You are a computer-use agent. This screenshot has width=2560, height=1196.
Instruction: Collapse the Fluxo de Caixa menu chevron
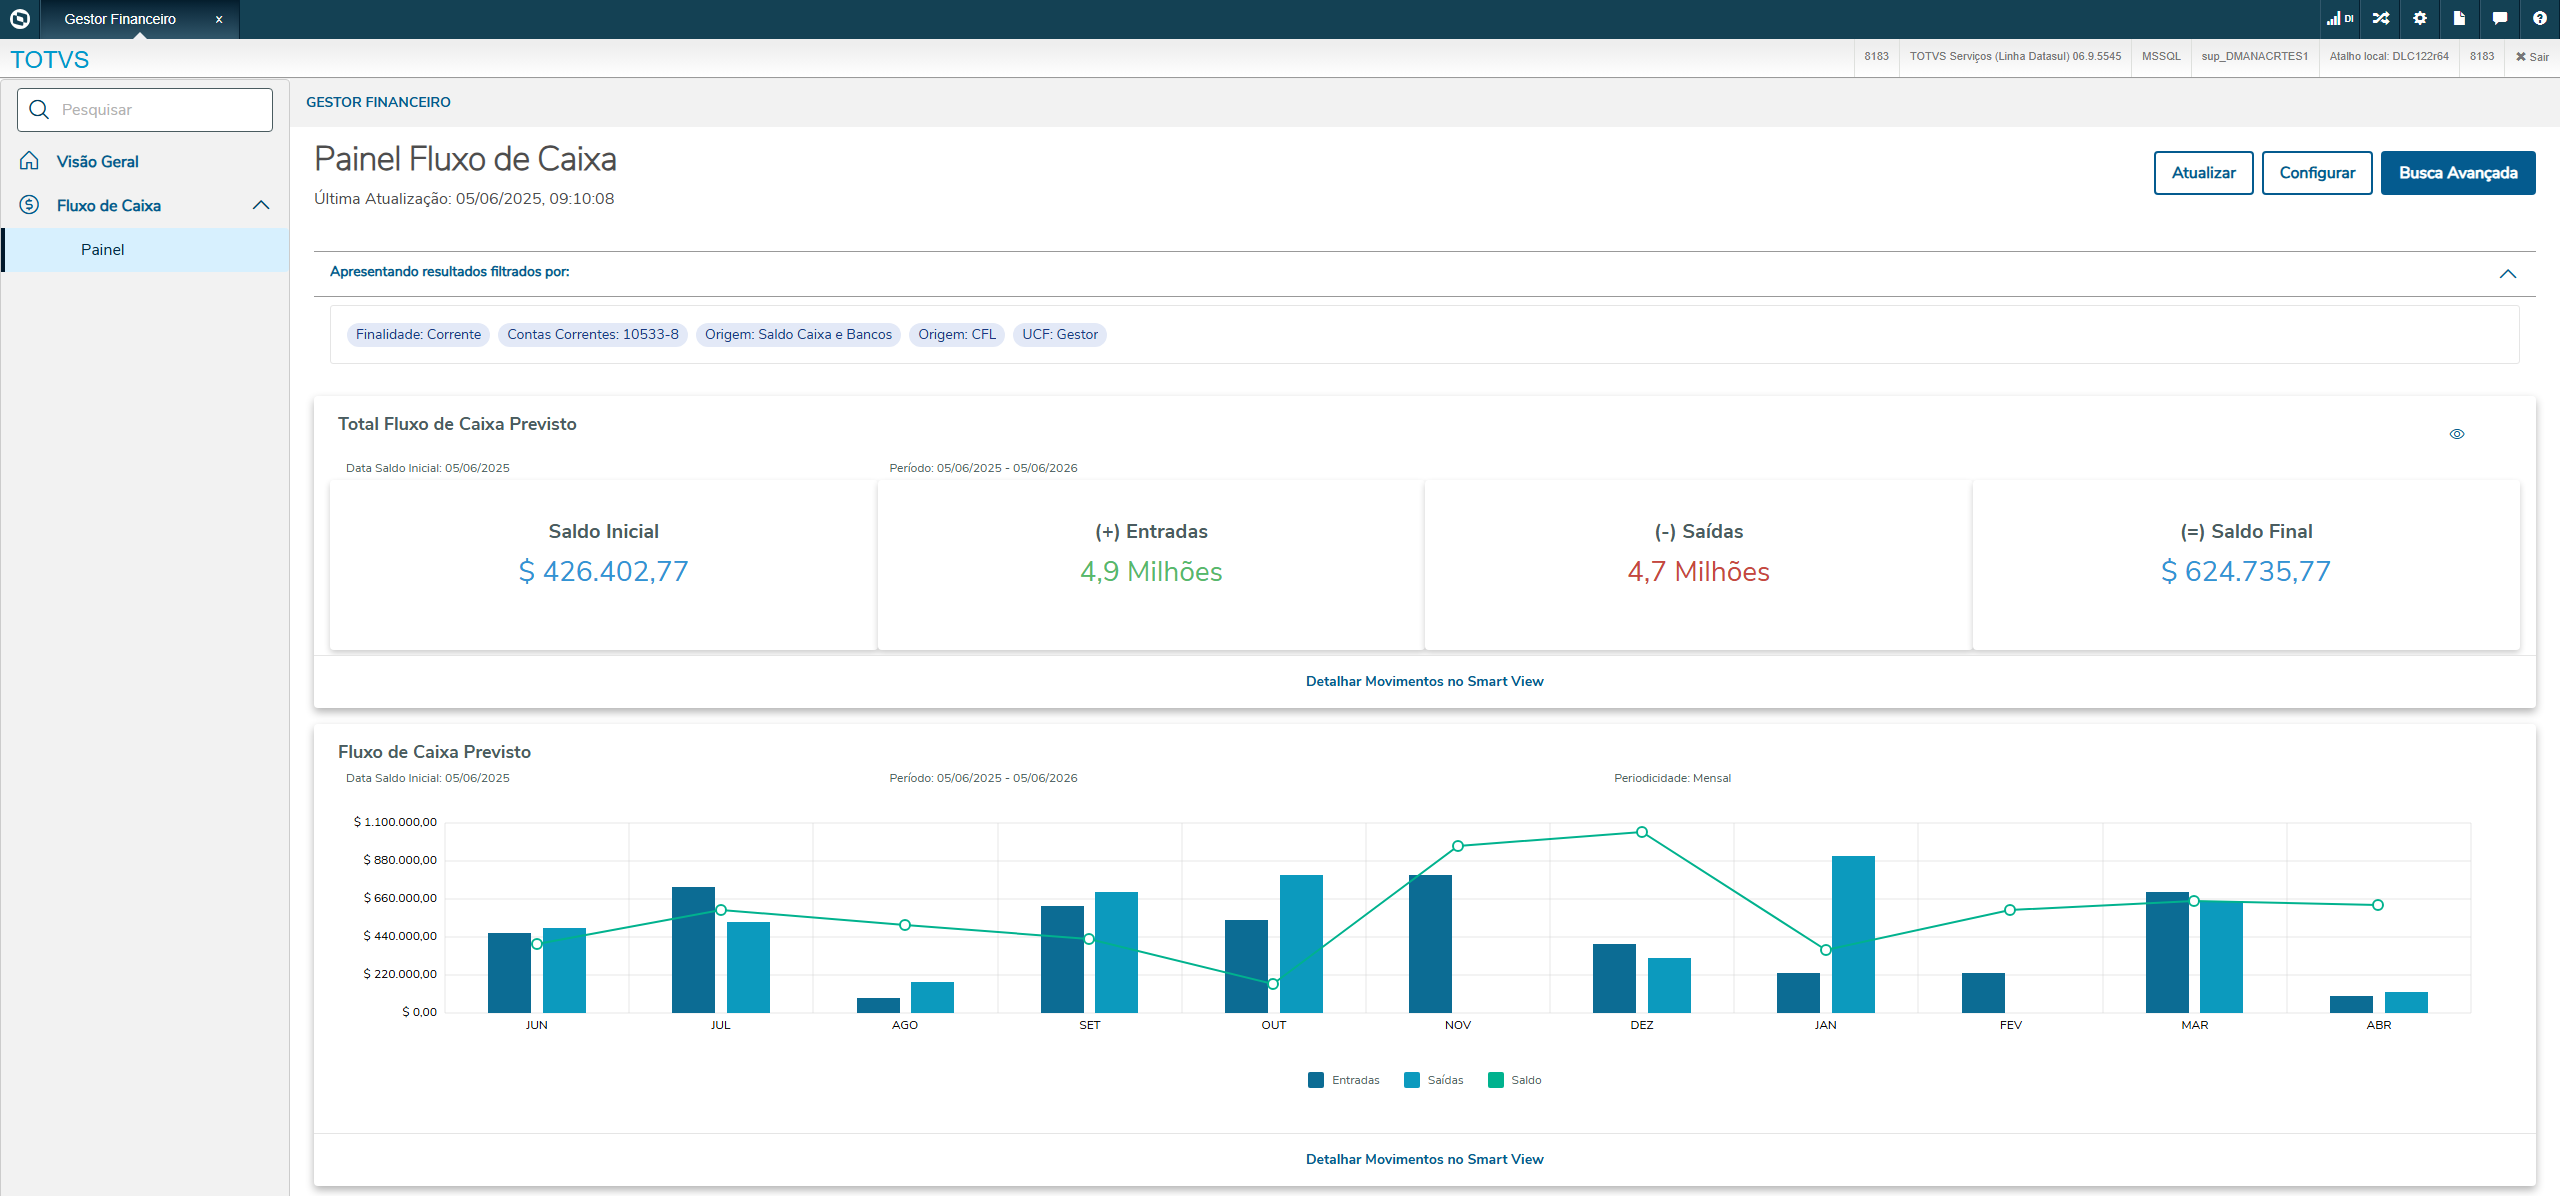[261, 205]
